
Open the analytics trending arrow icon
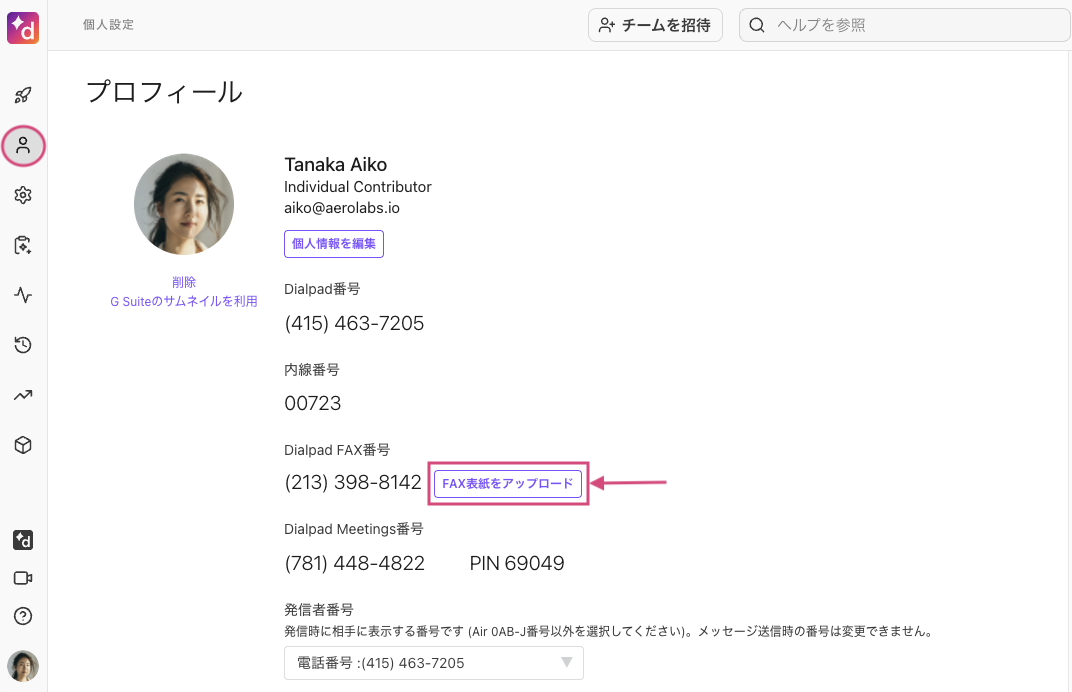[x=23, y=395]
